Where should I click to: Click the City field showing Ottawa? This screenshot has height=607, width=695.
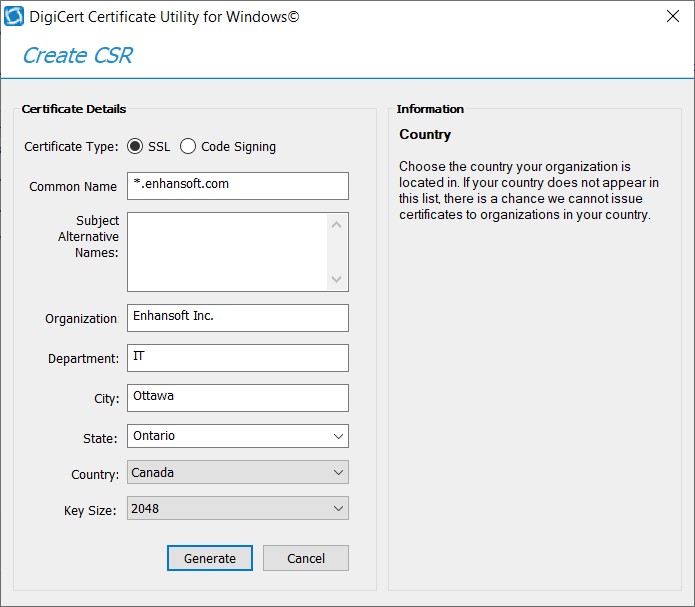pyautogui.click(x=238, y=398)
